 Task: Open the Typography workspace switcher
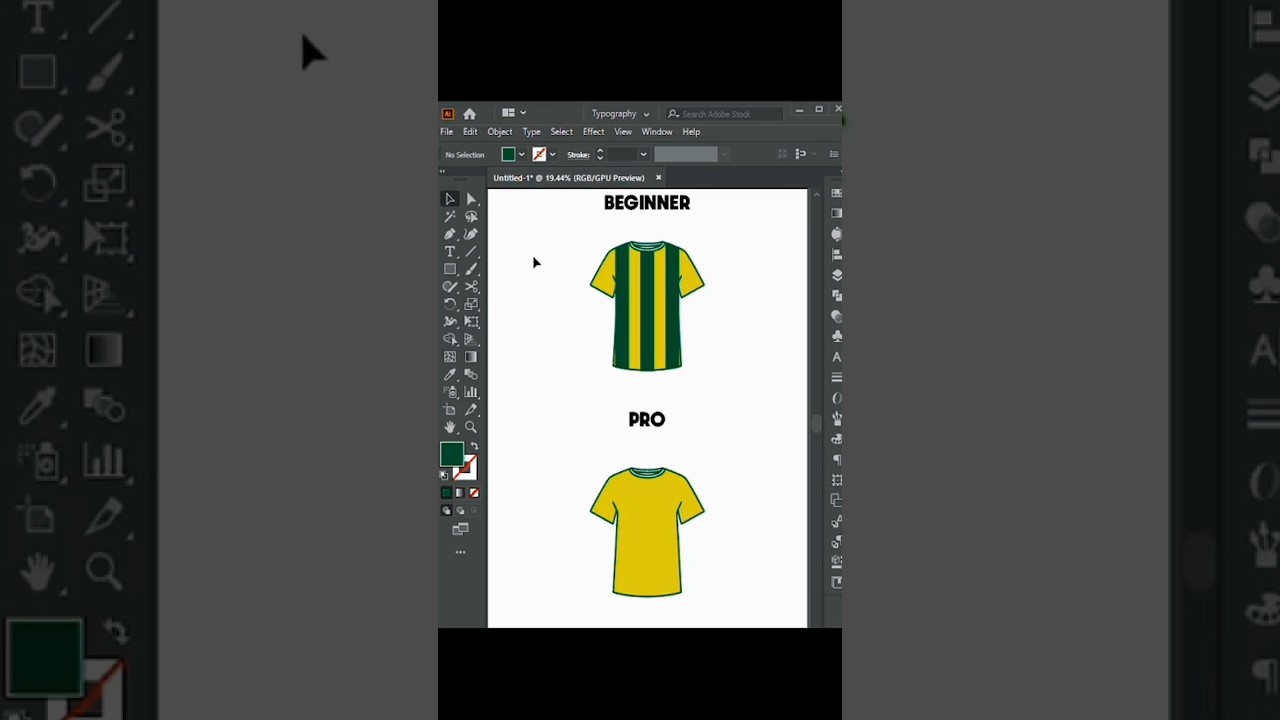(x=619, y=114)
